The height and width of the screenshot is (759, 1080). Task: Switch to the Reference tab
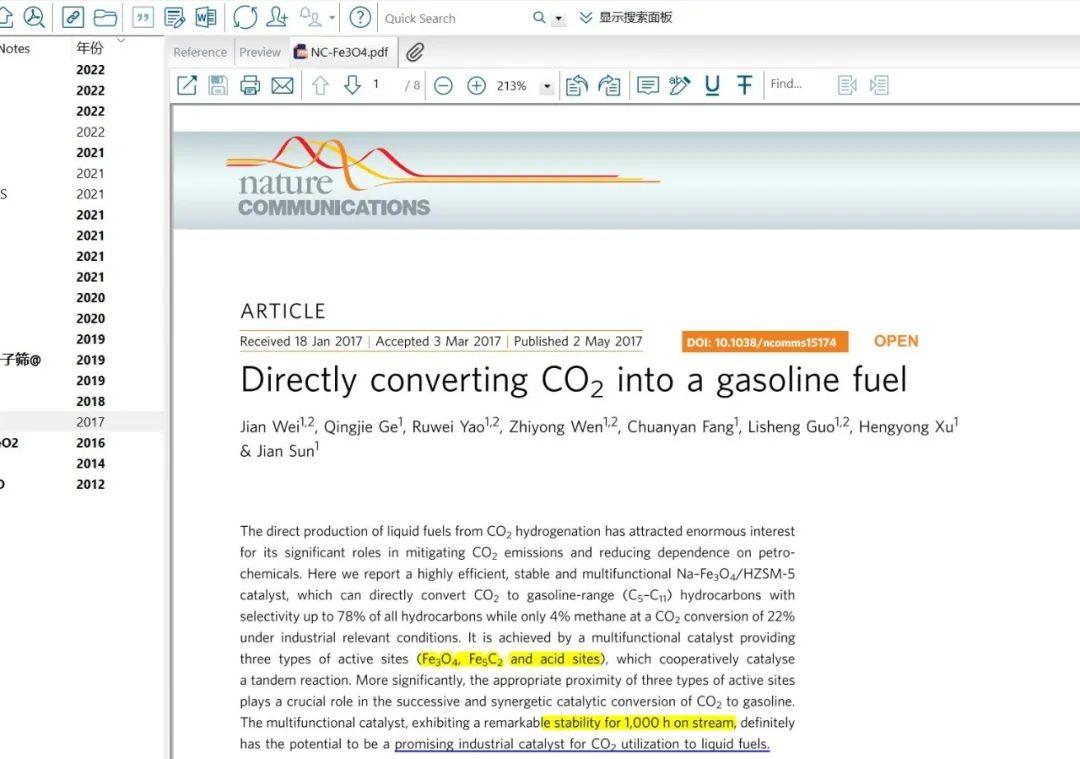pos(200,52)
